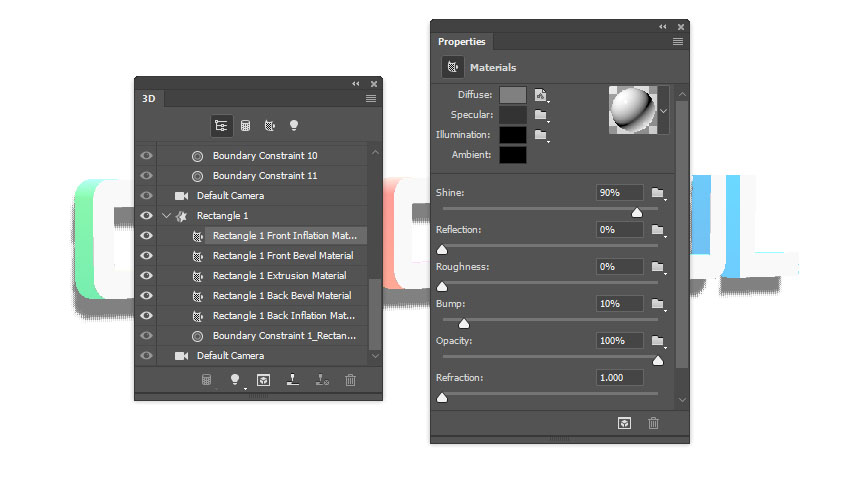Open Opacity texture folder icon
Viewport: 850px width, 485px height.
pos(658,341)
